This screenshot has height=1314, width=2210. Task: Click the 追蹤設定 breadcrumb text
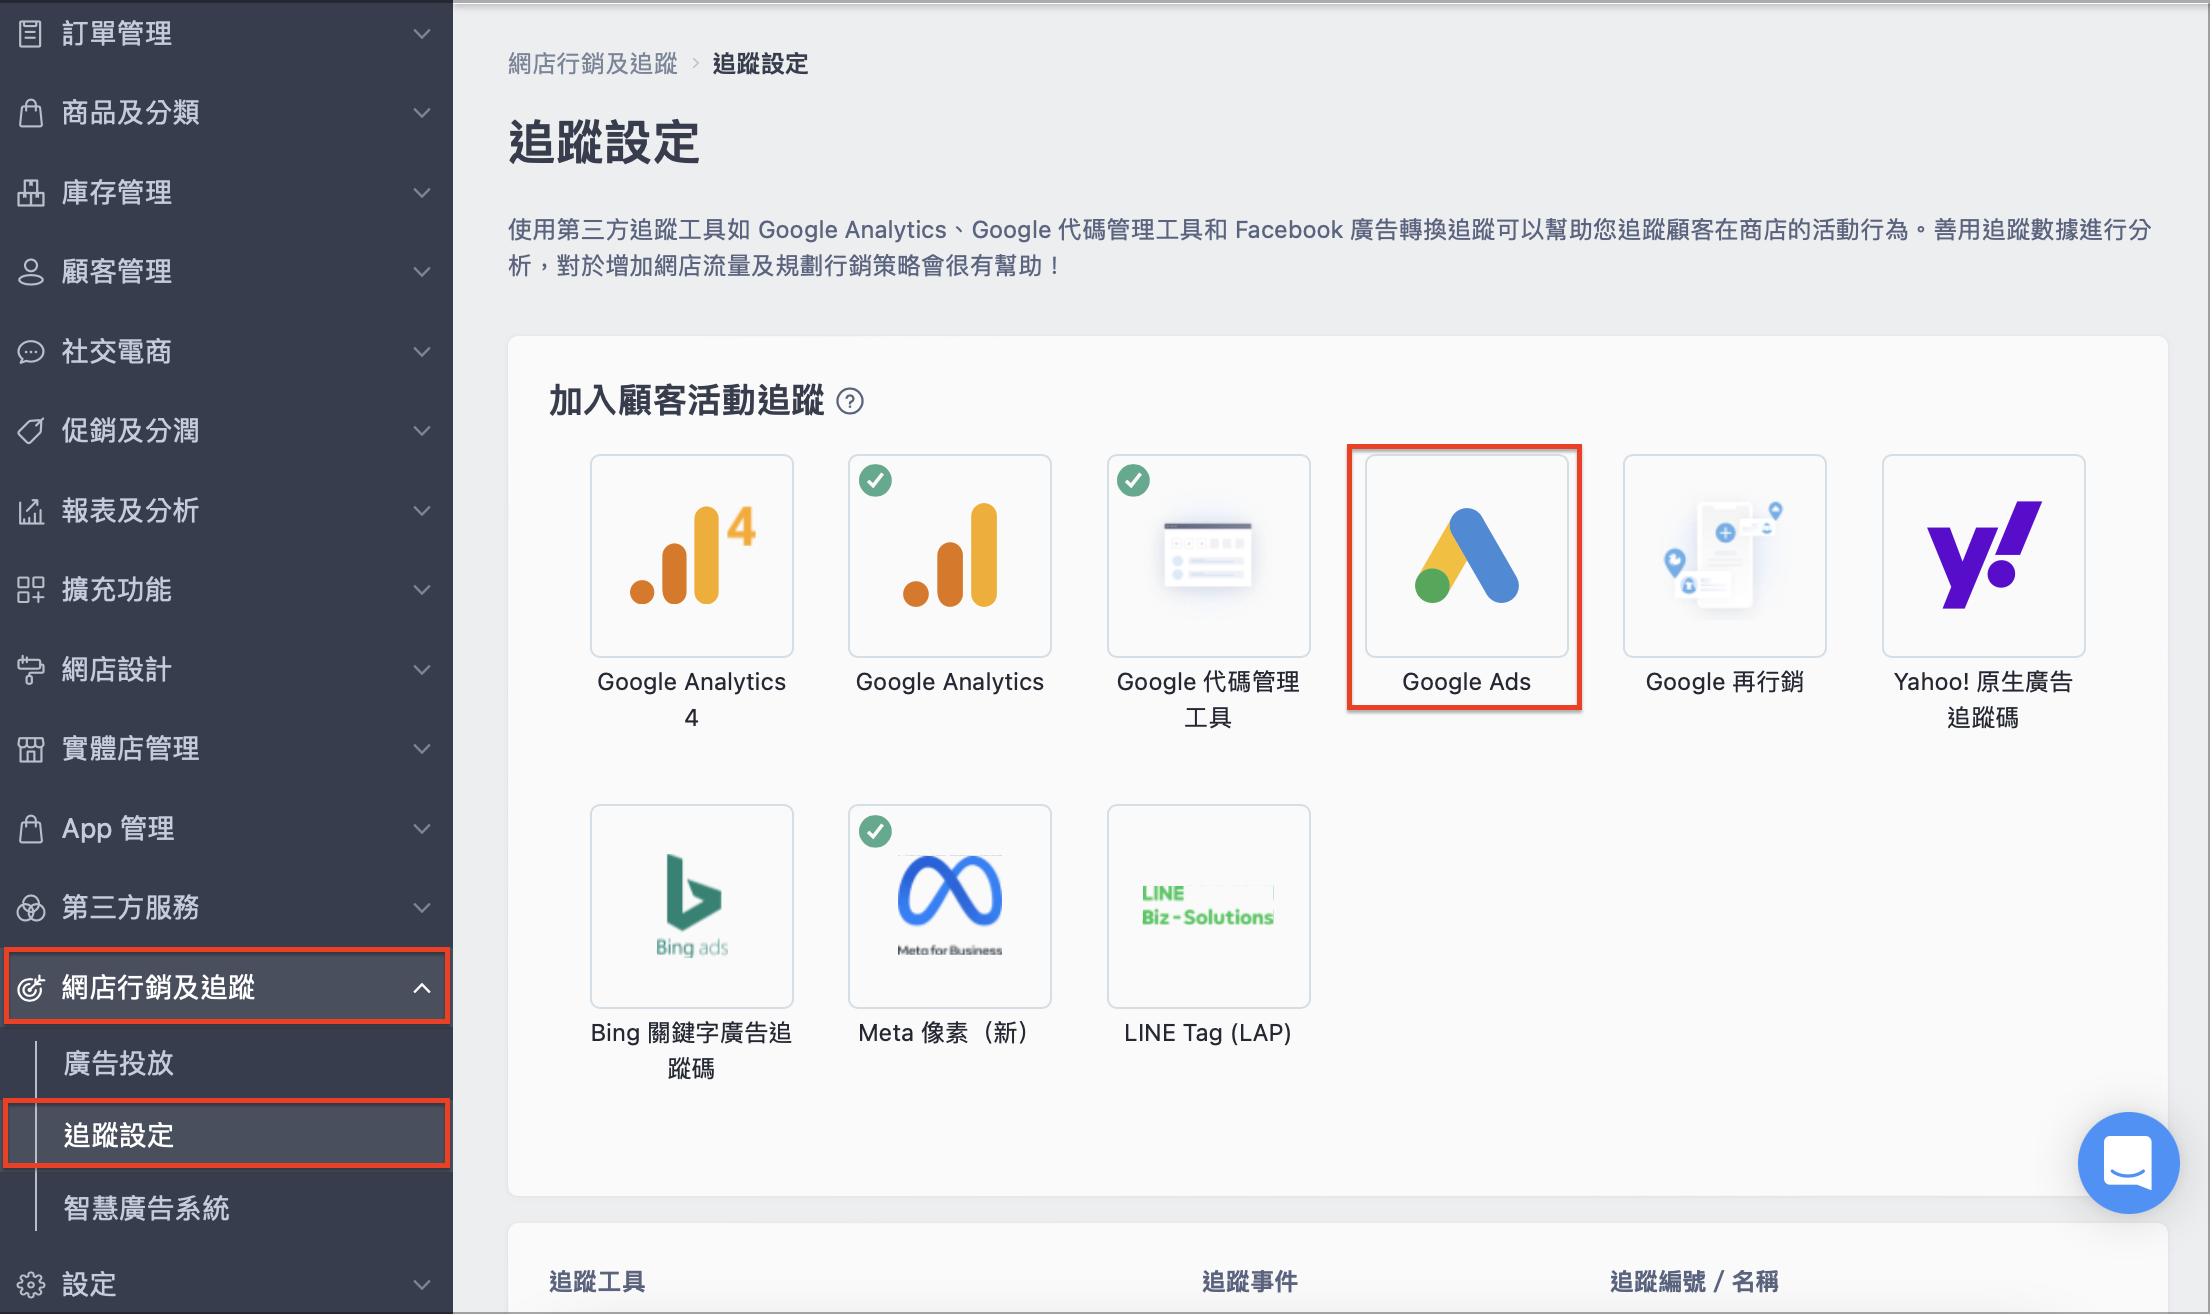click(x=760, y=64)
